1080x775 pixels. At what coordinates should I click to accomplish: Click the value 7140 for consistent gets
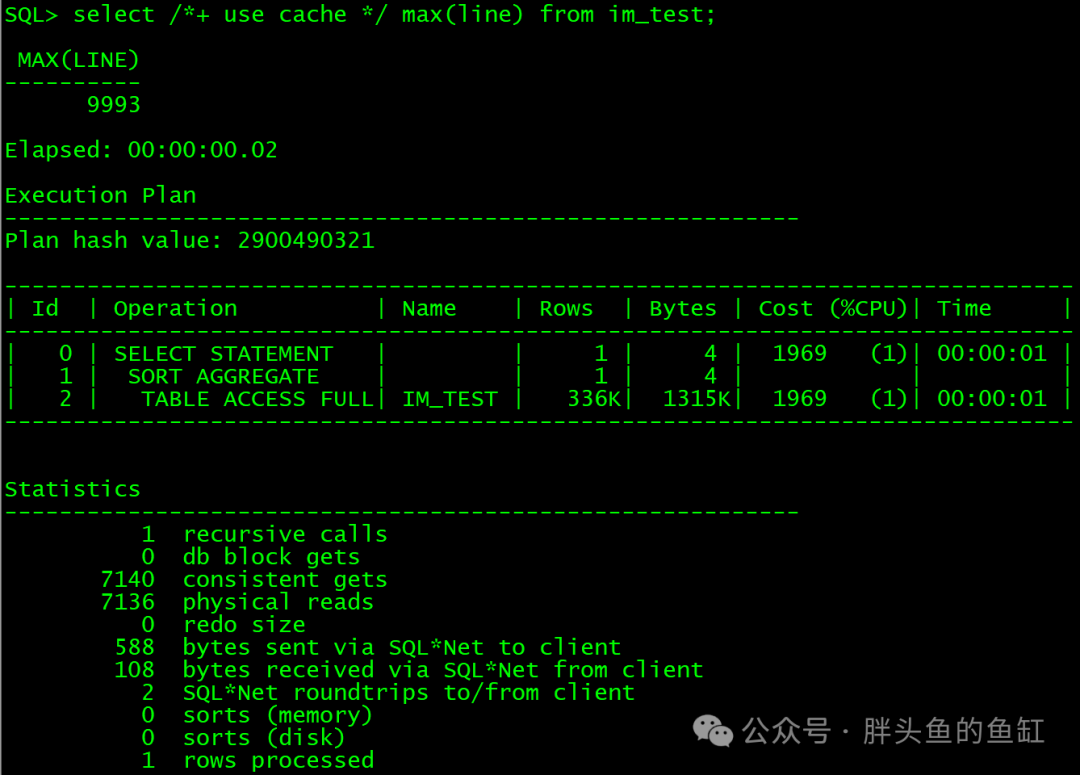click(127, 579)
